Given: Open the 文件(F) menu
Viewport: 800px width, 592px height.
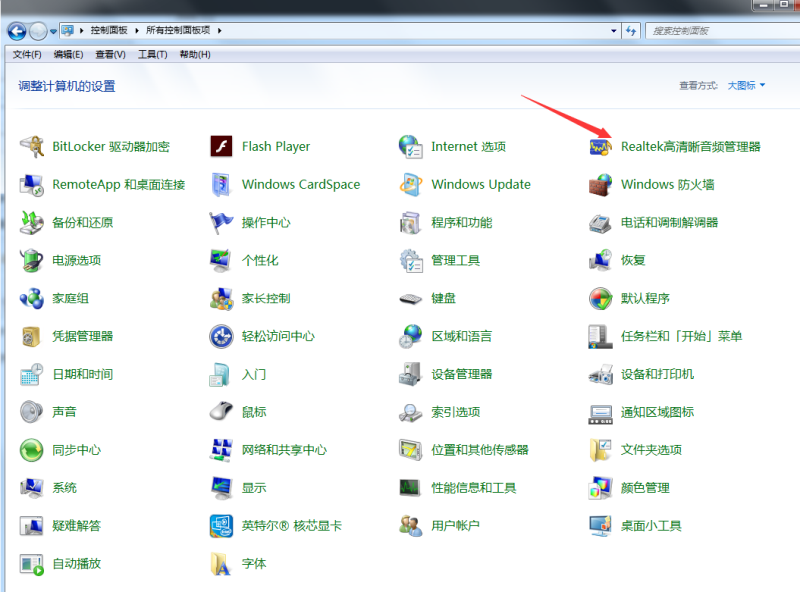Looking at the screenshot, I should (x=27, y=54).
